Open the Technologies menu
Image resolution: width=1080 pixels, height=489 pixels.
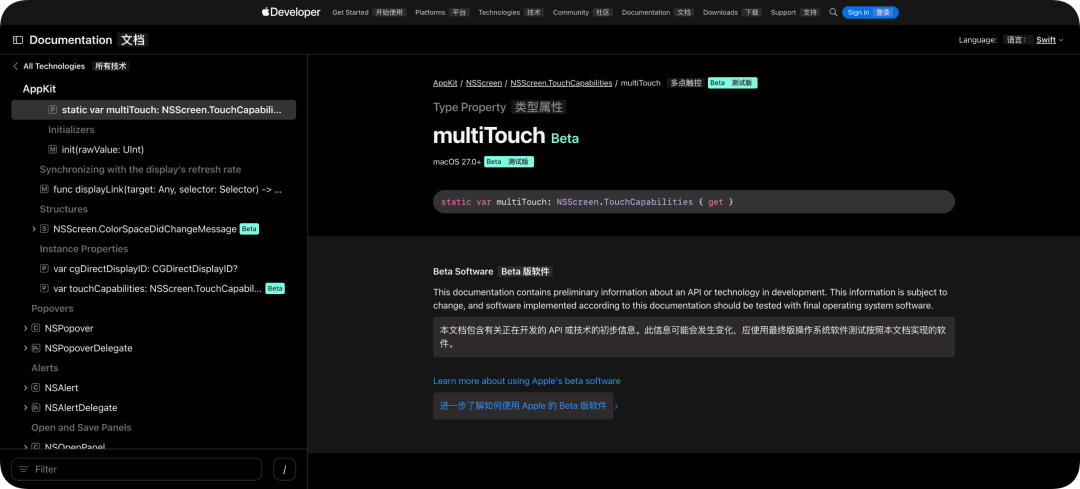point(499,12)
